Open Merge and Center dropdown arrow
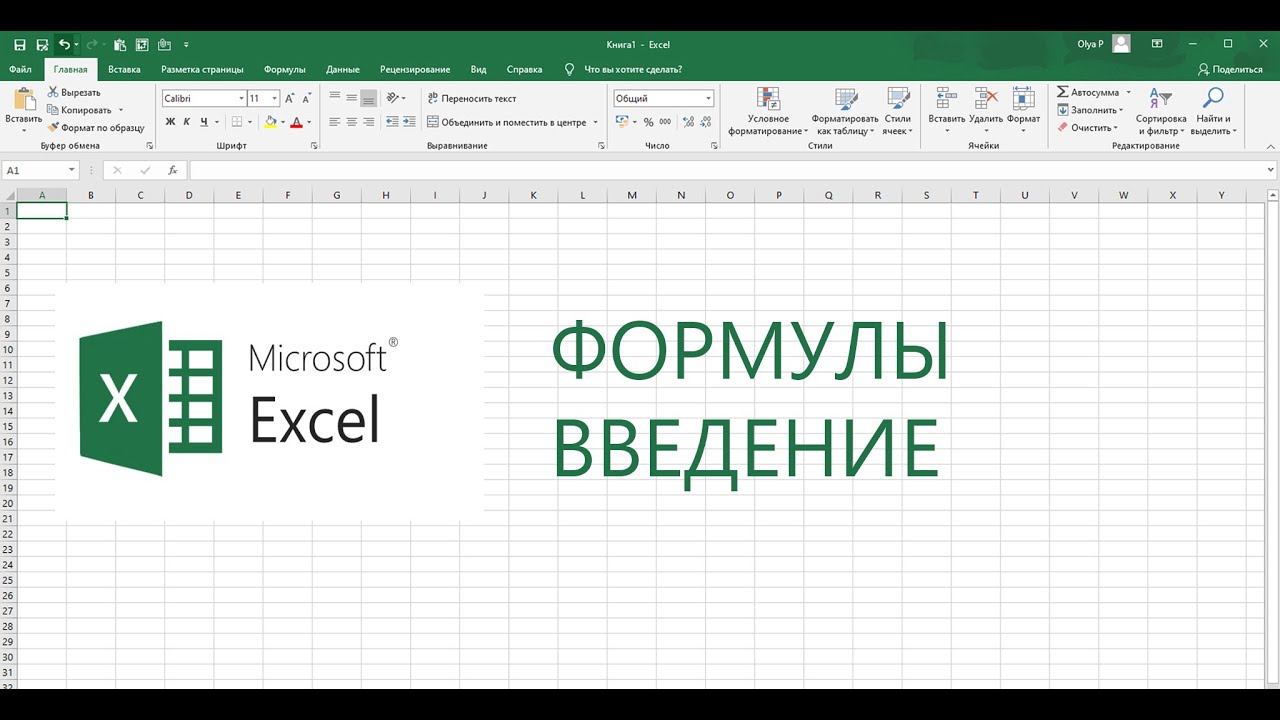The image size is (1280, 720). pos(596,122)
